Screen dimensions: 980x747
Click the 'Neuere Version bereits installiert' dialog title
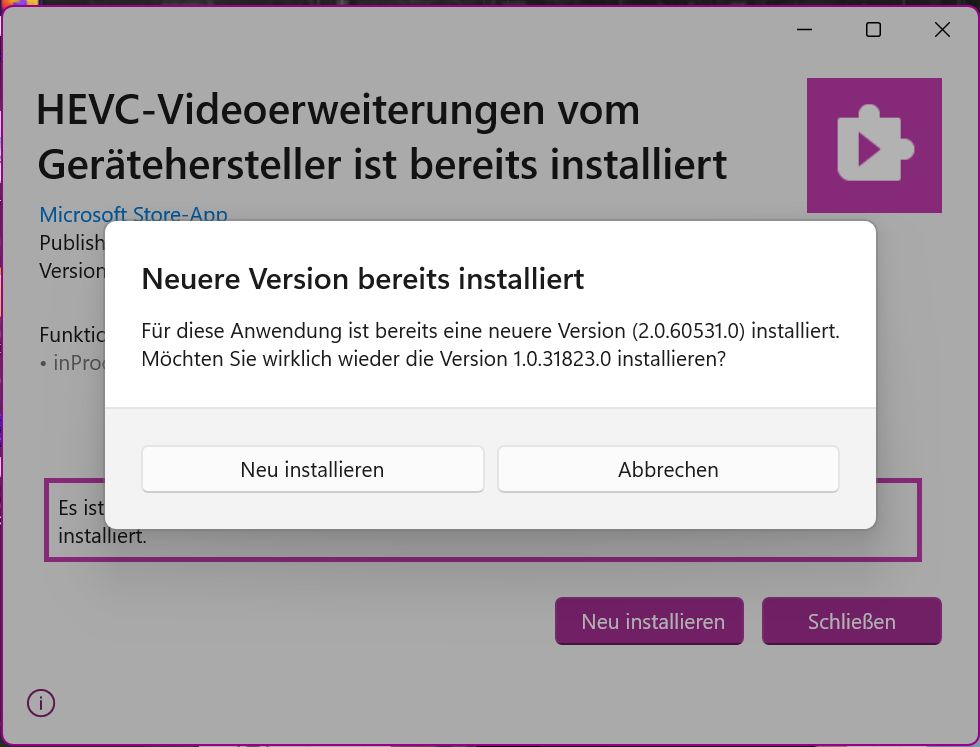tap(362, 279)
